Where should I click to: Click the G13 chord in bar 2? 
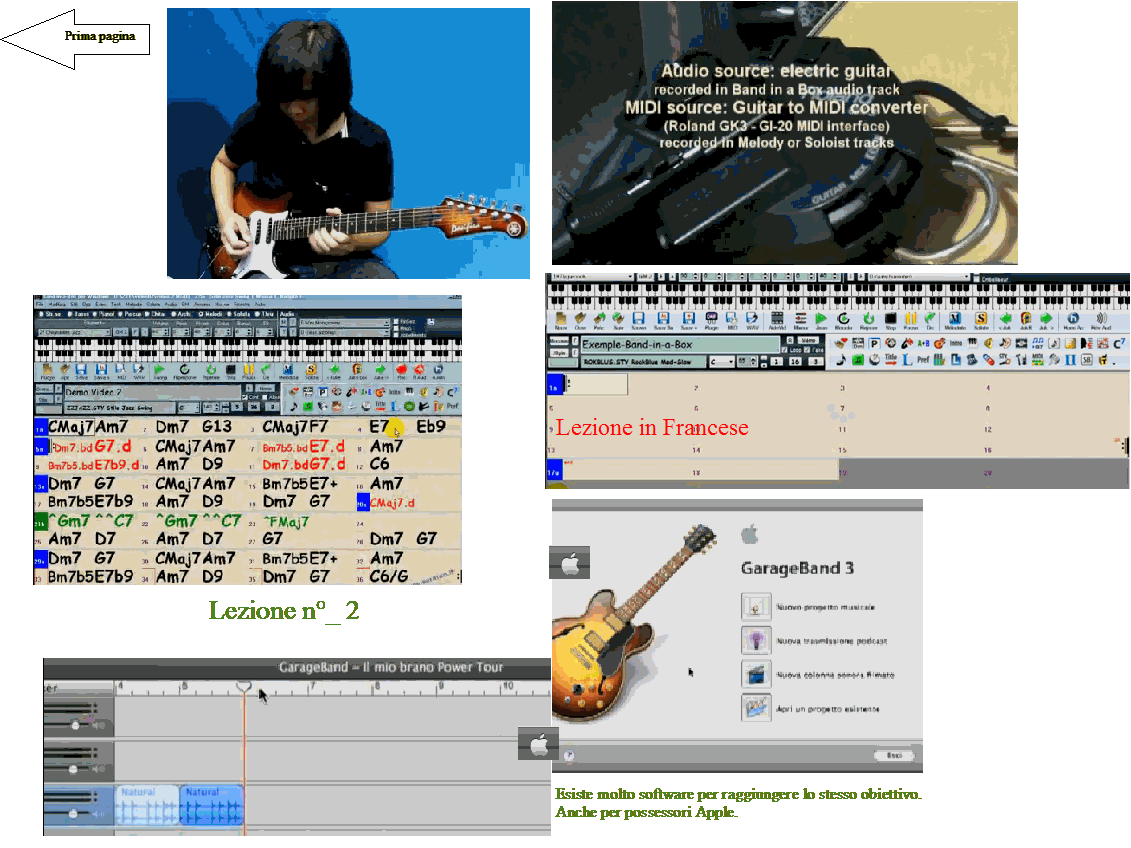coord(216,426)
